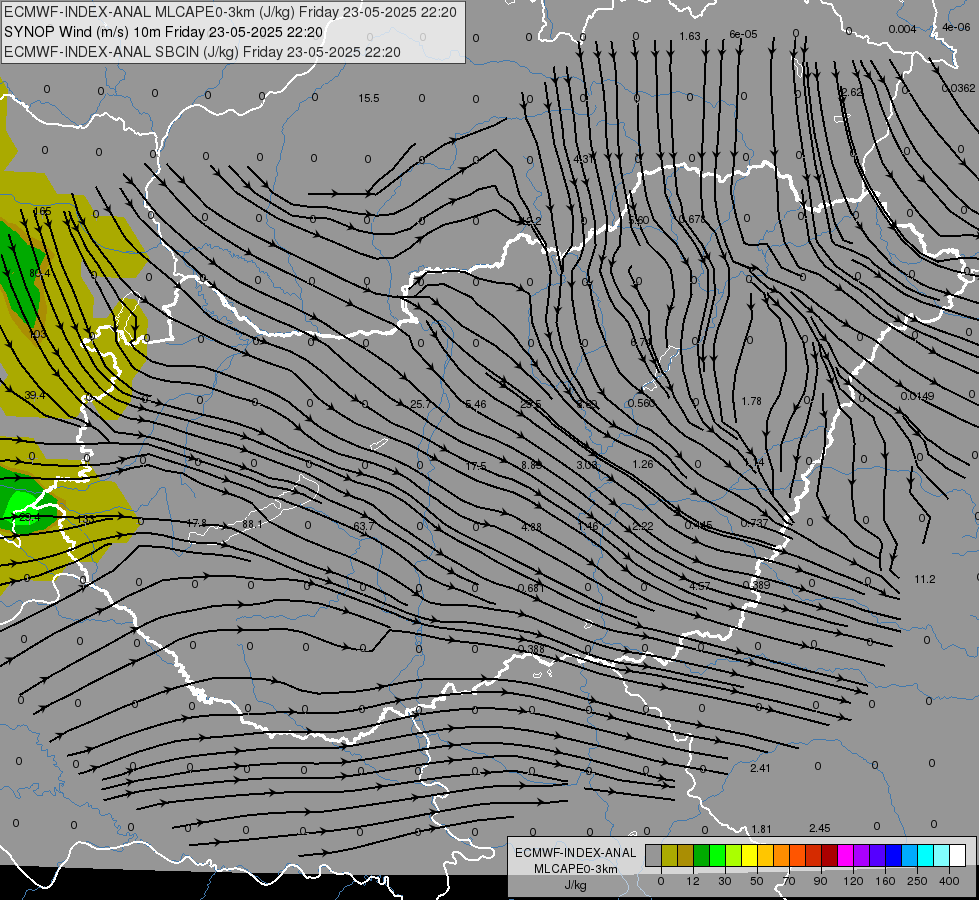Viewport: 979px width, 900px height.
Task: Click the legend label 50
Action: tap(756, 881)
